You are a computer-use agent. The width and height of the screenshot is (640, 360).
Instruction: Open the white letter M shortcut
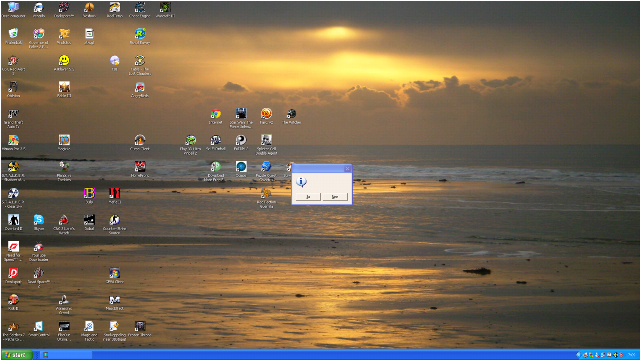115,300
